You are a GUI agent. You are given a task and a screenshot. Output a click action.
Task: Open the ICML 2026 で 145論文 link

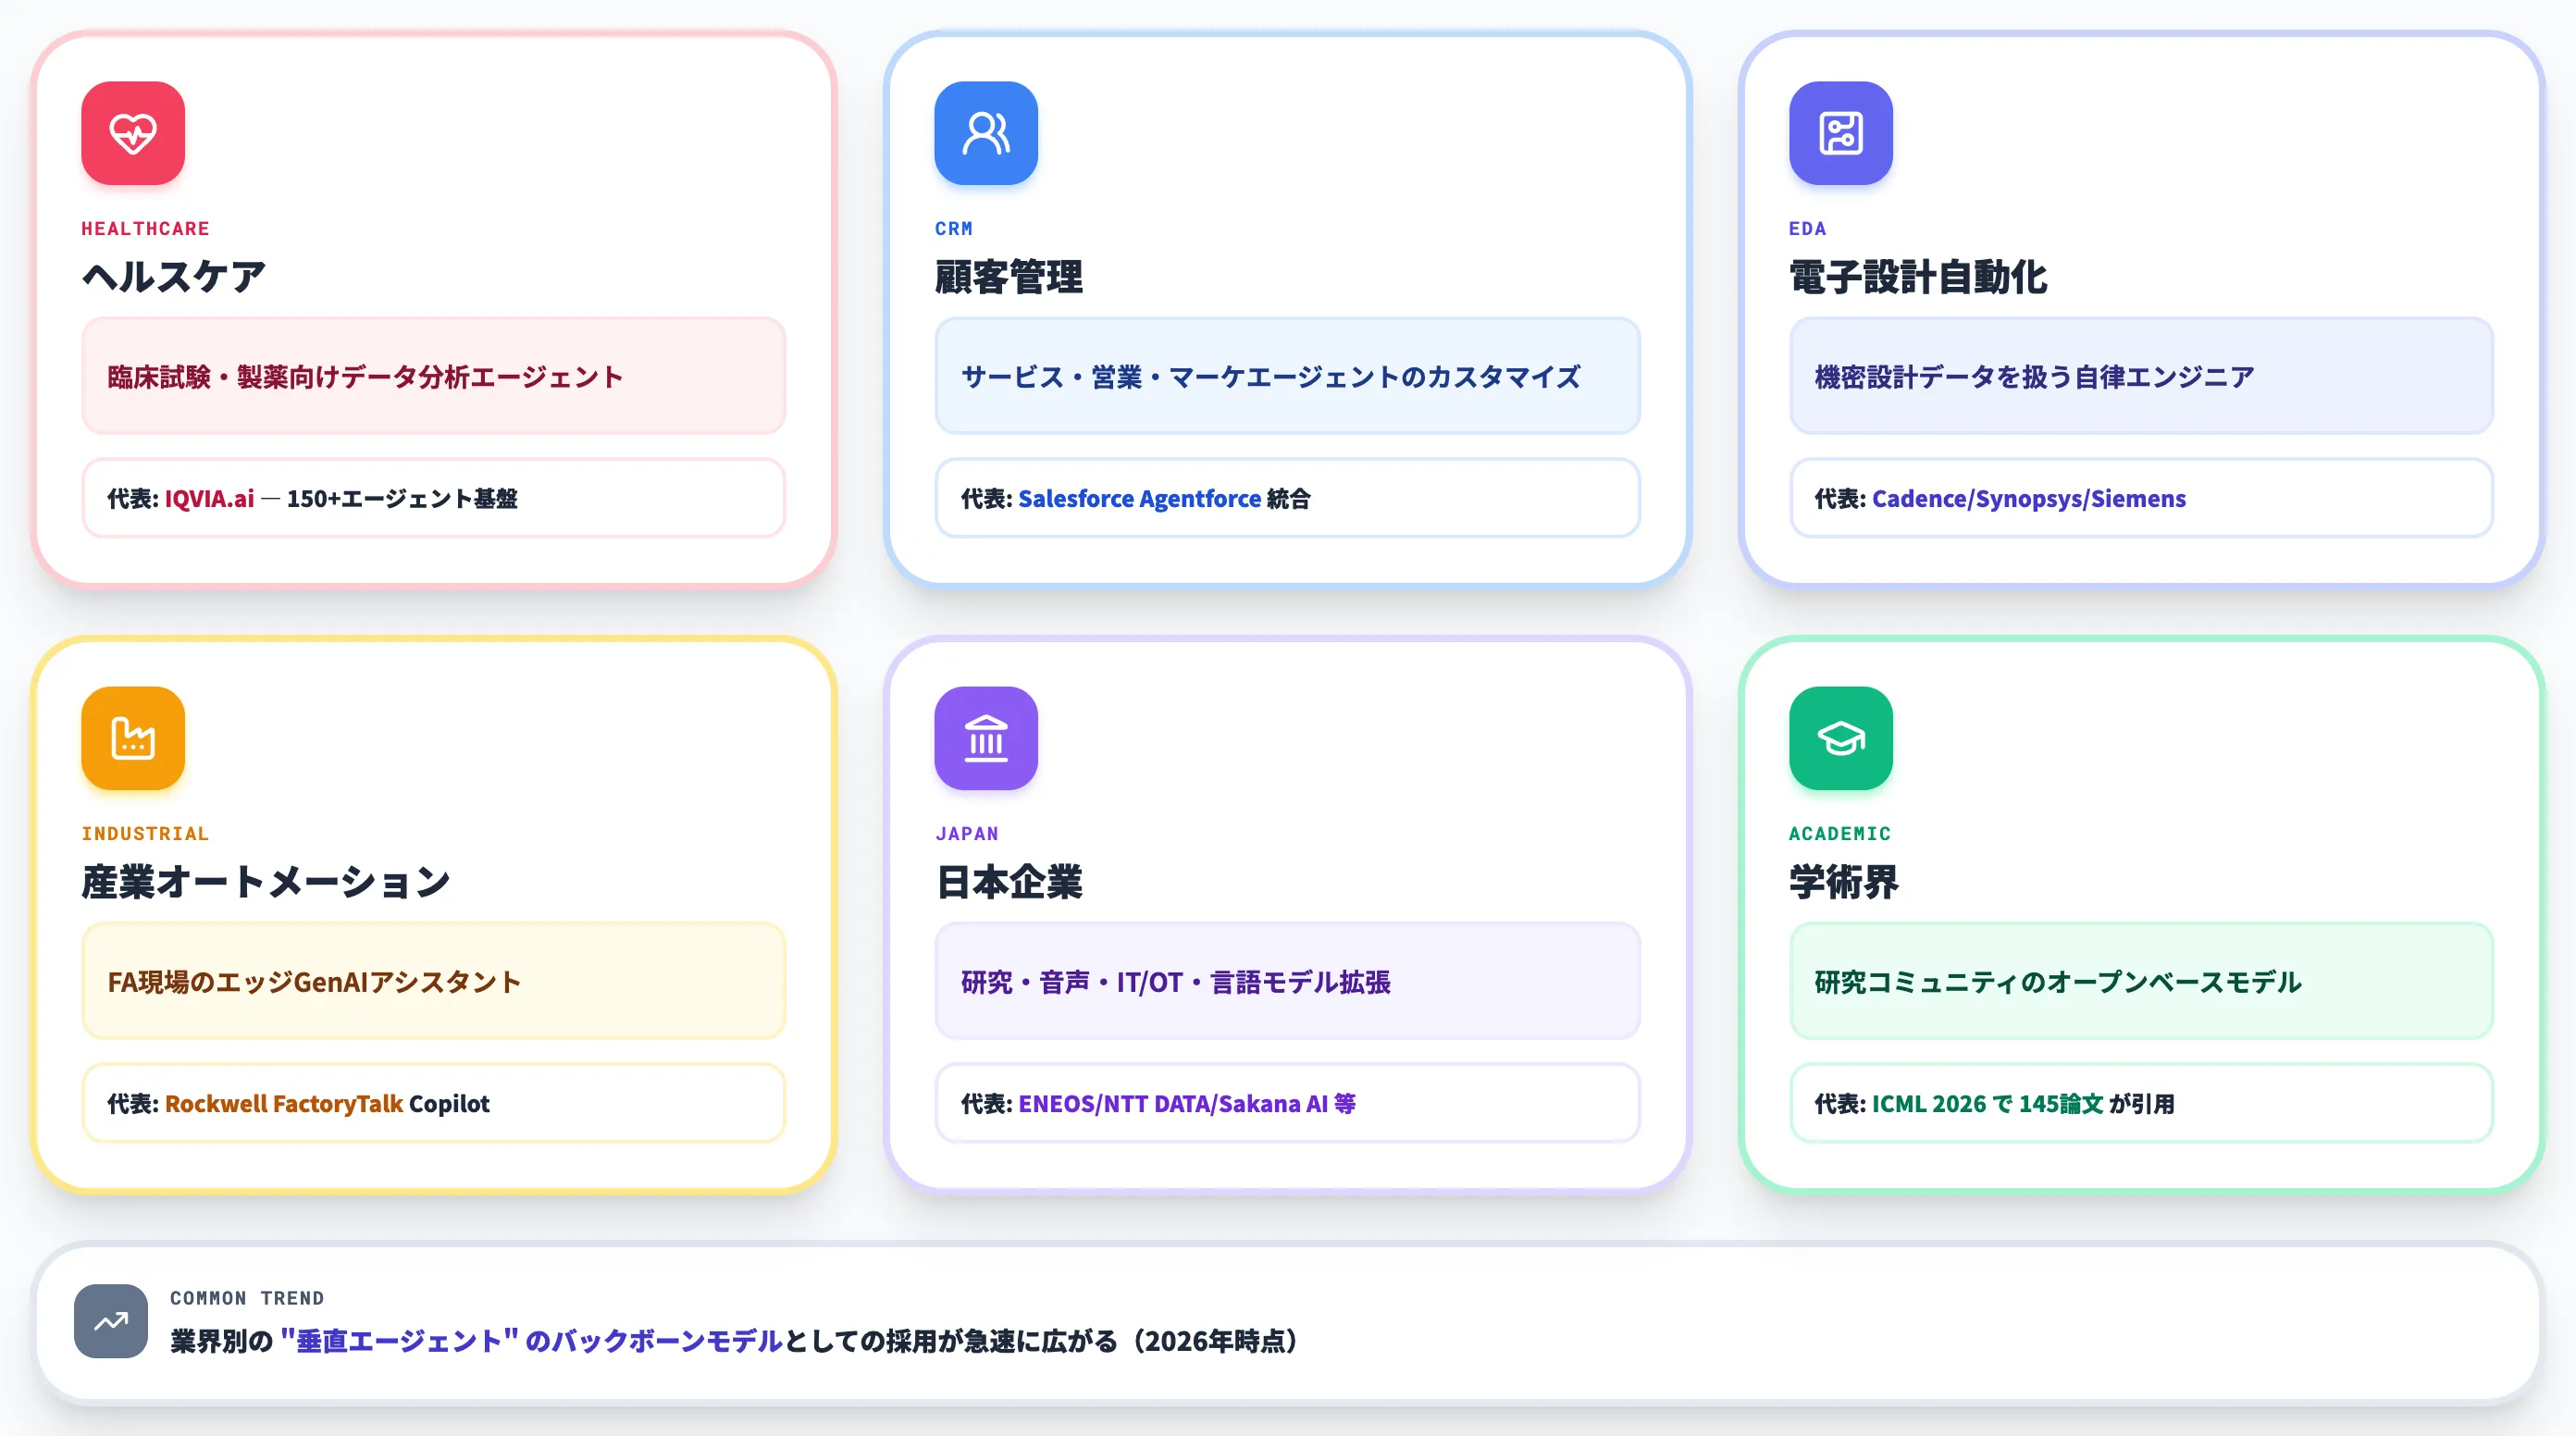1987,1103
